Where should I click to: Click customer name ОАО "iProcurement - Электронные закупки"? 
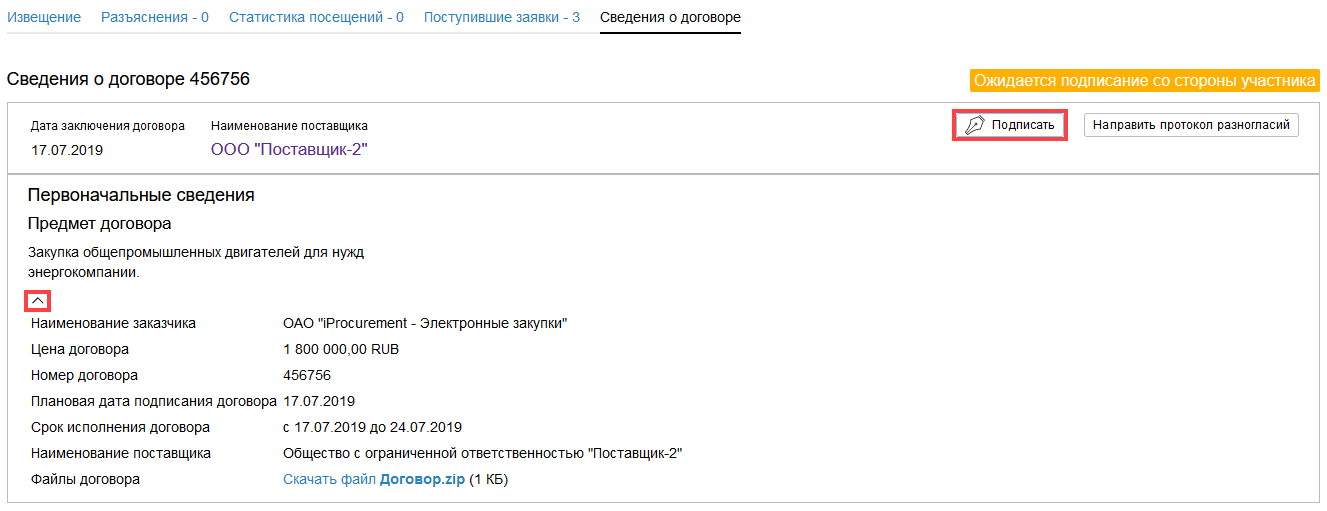(x=425, y=324)
